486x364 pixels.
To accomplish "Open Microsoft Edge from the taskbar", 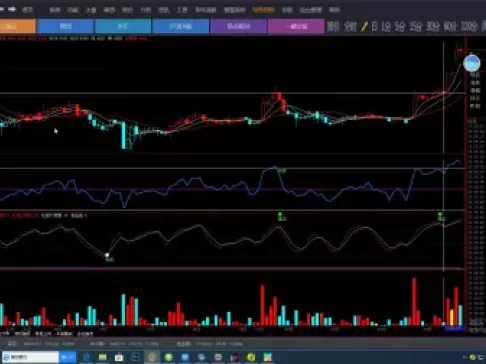I will pos(86,357).
